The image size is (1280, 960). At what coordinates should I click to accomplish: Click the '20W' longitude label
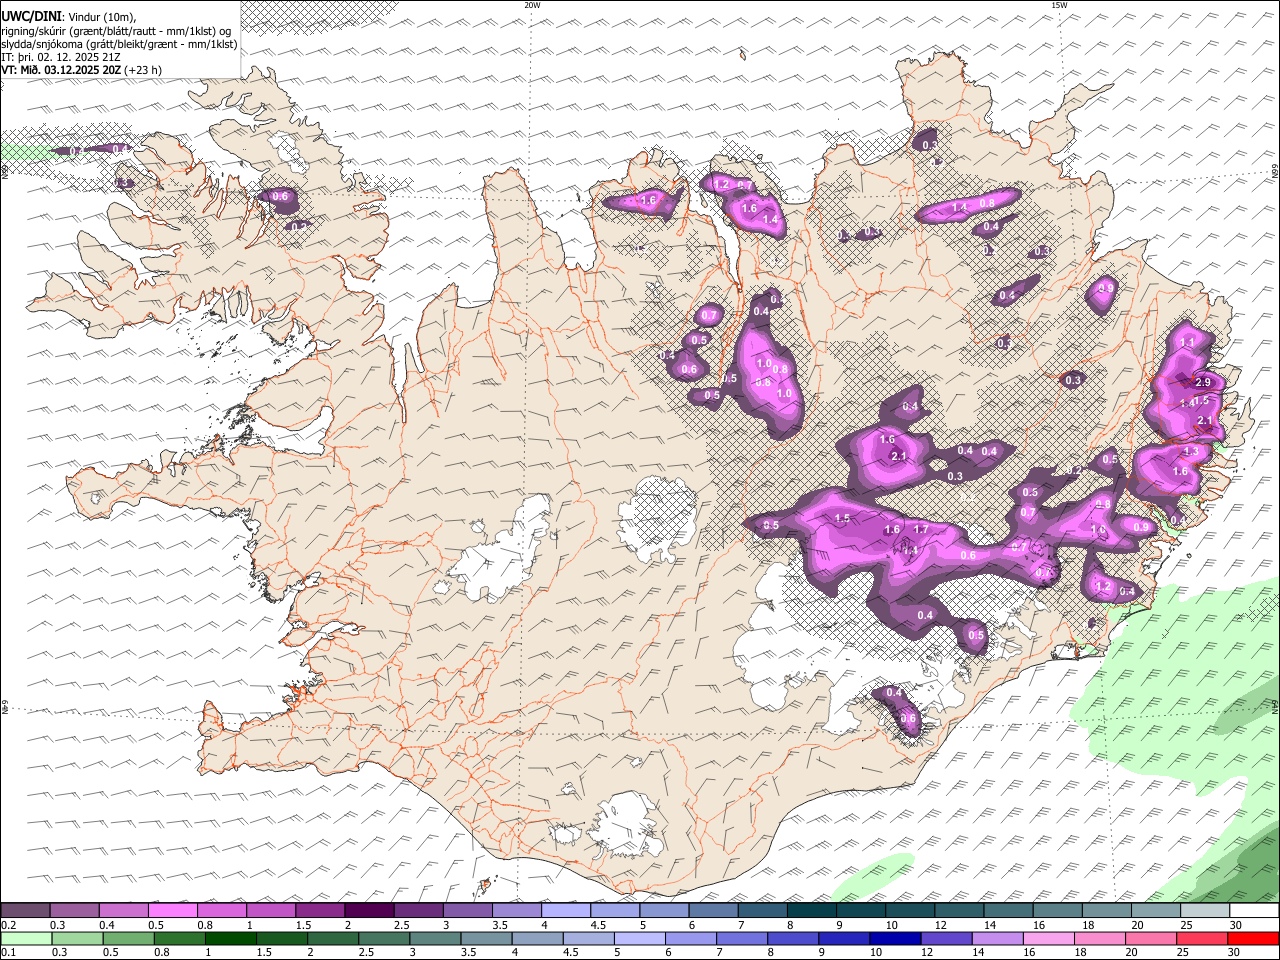[x=532, y=5]
